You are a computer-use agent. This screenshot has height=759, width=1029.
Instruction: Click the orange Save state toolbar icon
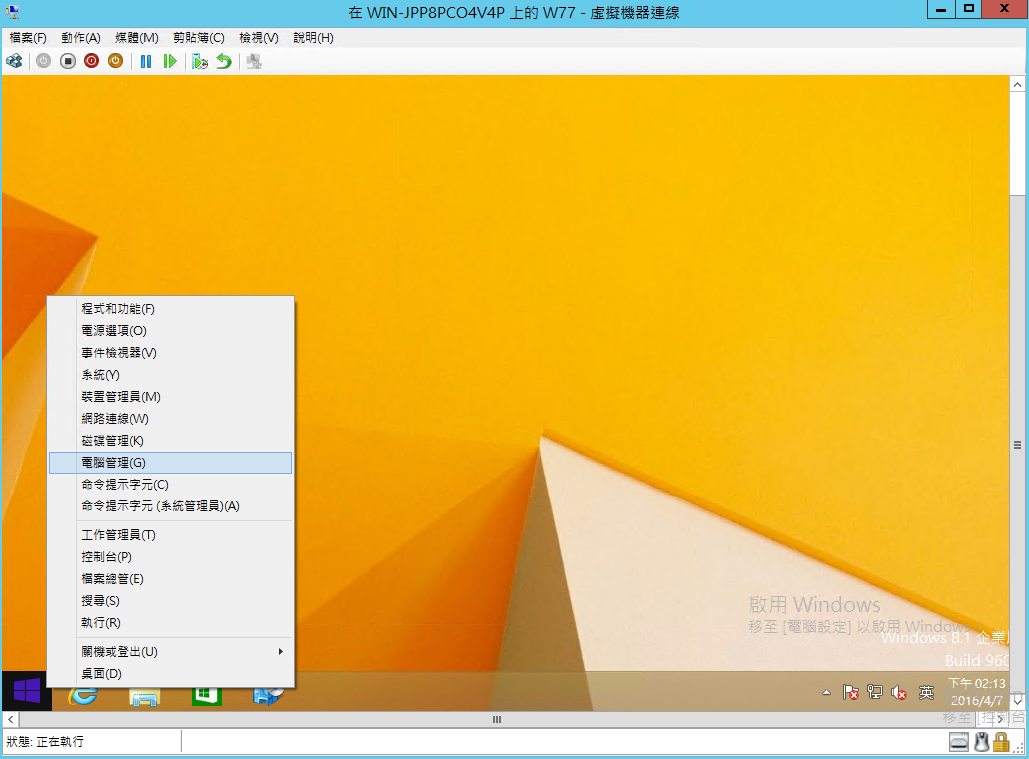116,62
